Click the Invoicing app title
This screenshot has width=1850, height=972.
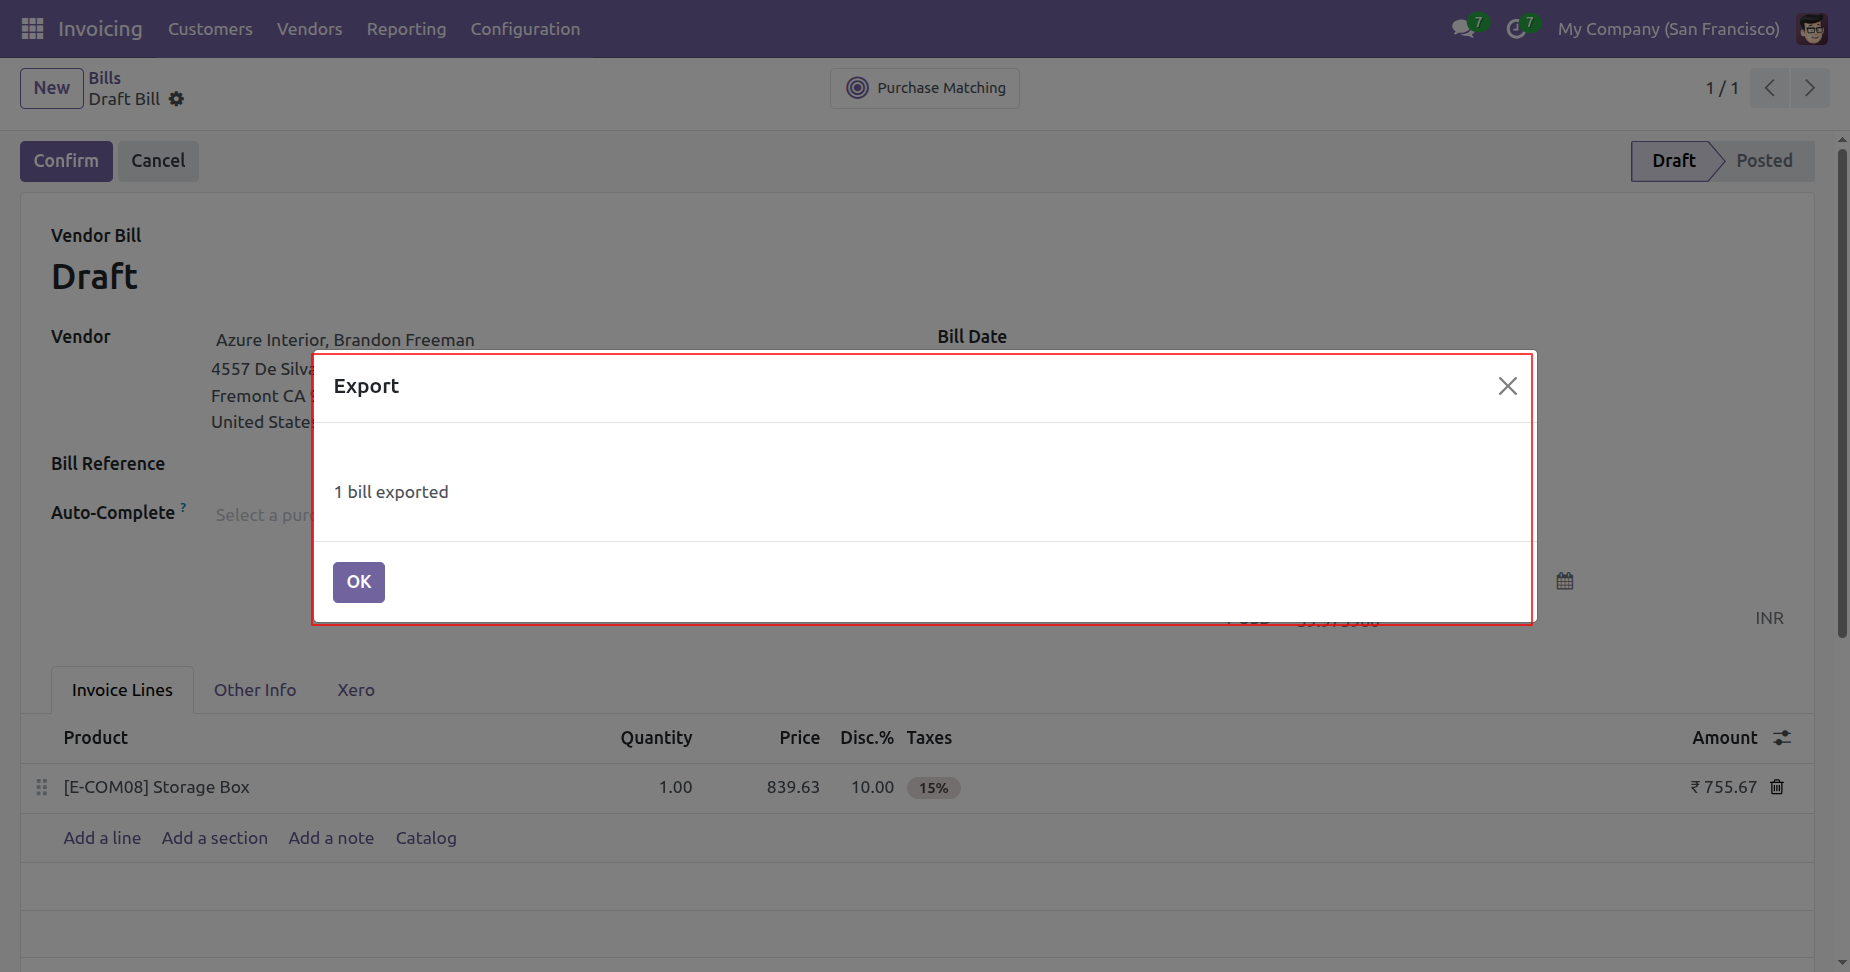pyautogui.click(x=100, y=29)
